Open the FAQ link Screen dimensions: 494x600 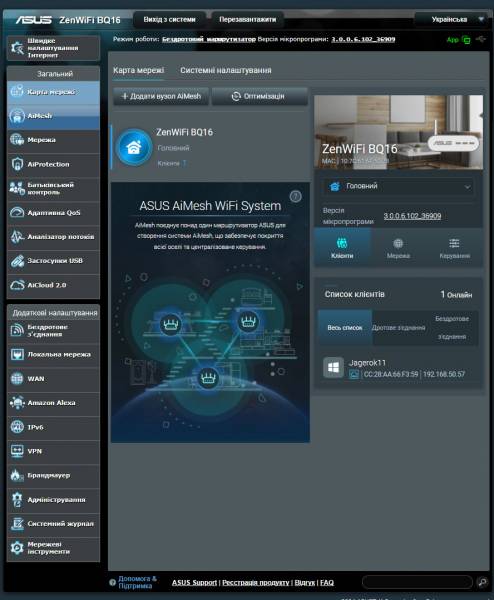(327, 582)
